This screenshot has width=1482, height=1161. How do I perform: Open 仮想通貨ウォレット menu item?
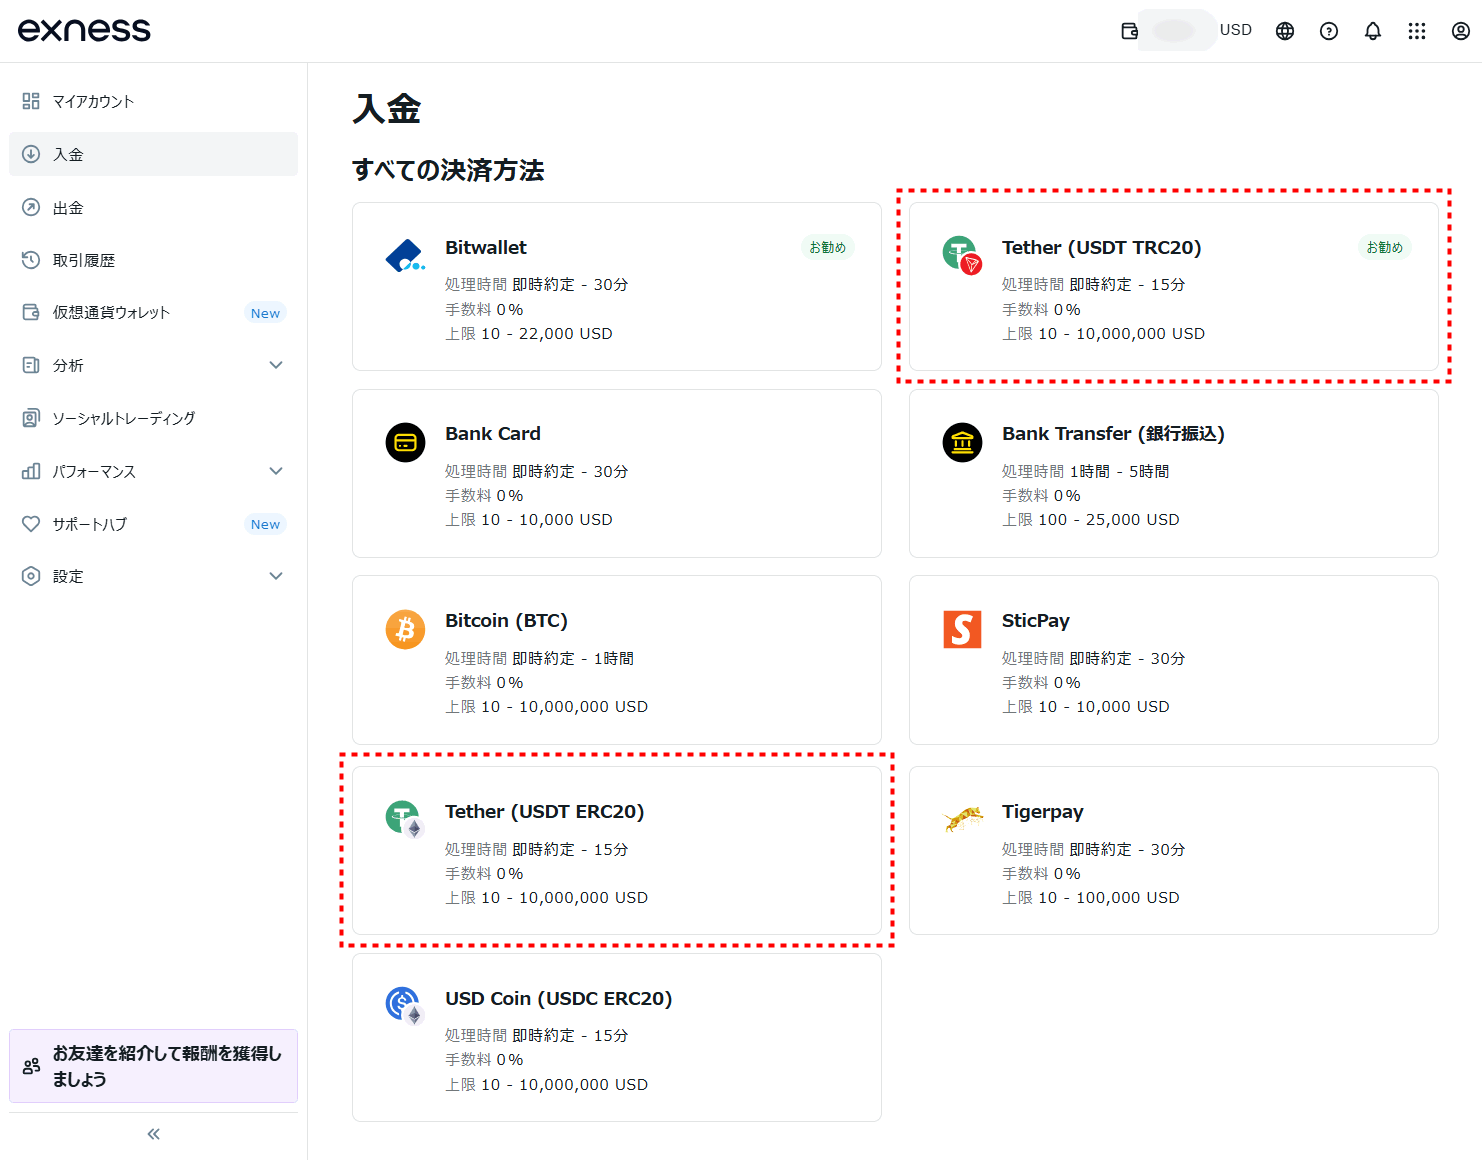pos(153,312)
